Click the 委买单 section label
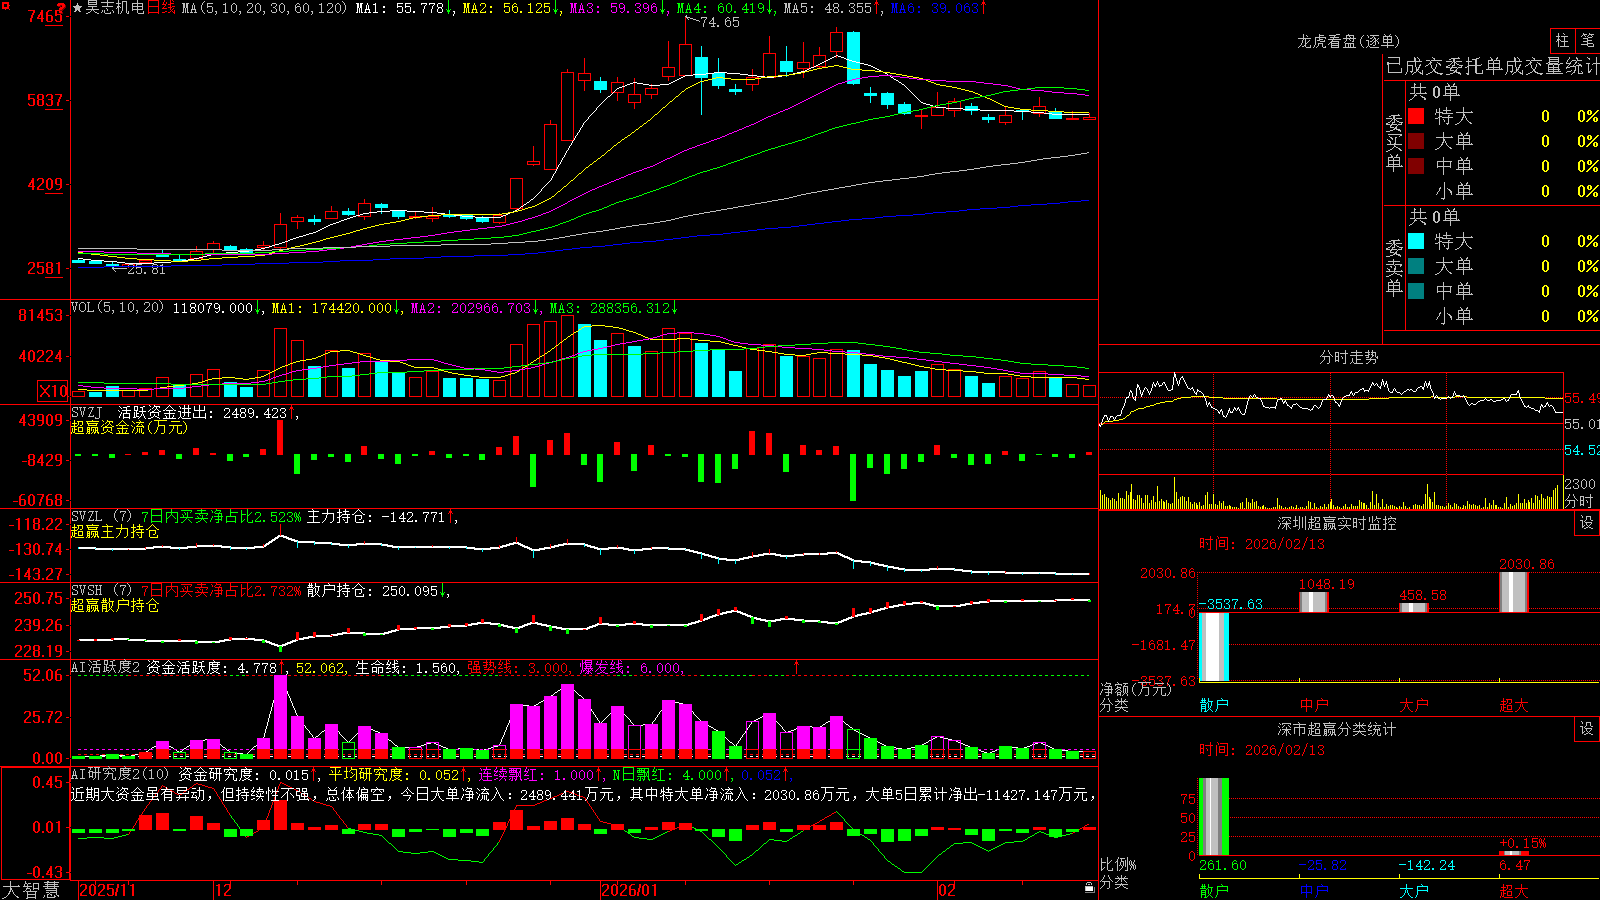The image size is (1600, 900). 1394,142
